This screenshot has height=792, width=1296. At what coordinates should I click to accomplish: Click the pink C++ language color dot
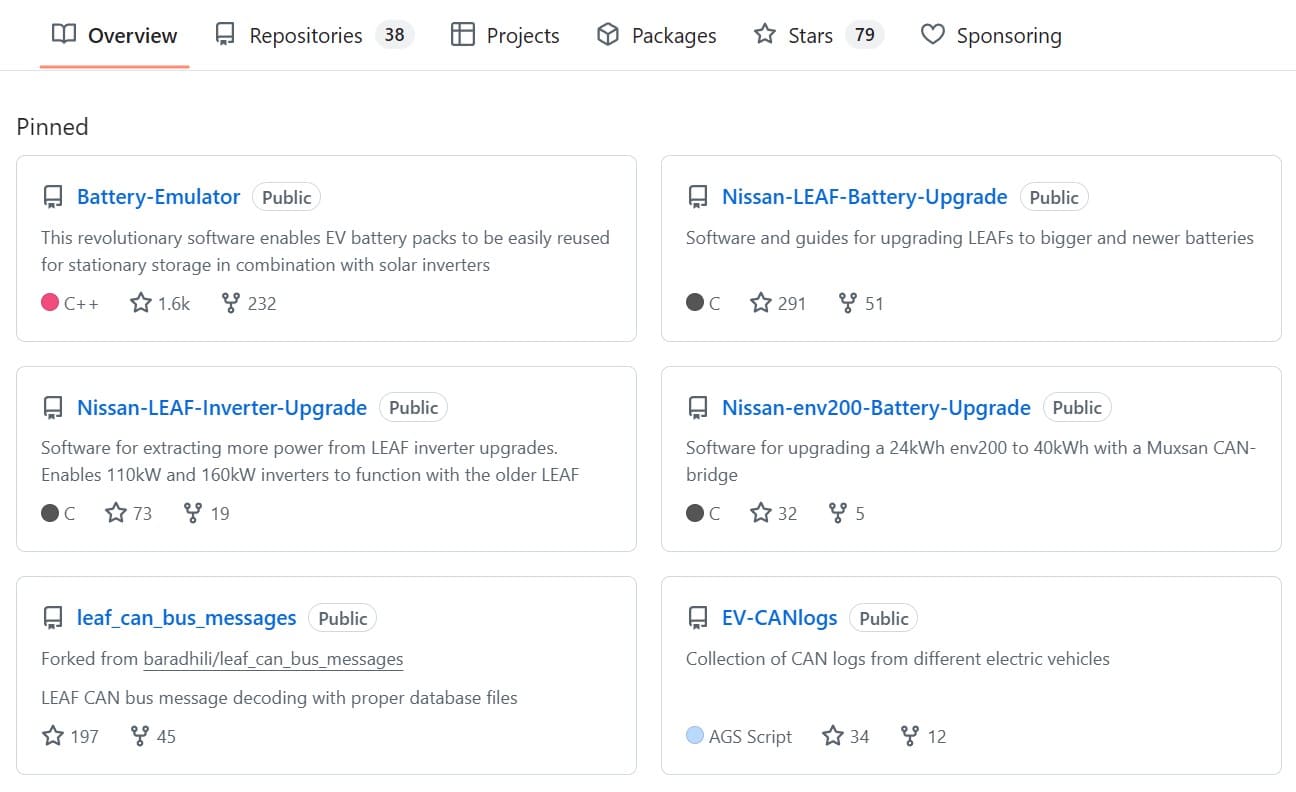click(x=50, y=302)
